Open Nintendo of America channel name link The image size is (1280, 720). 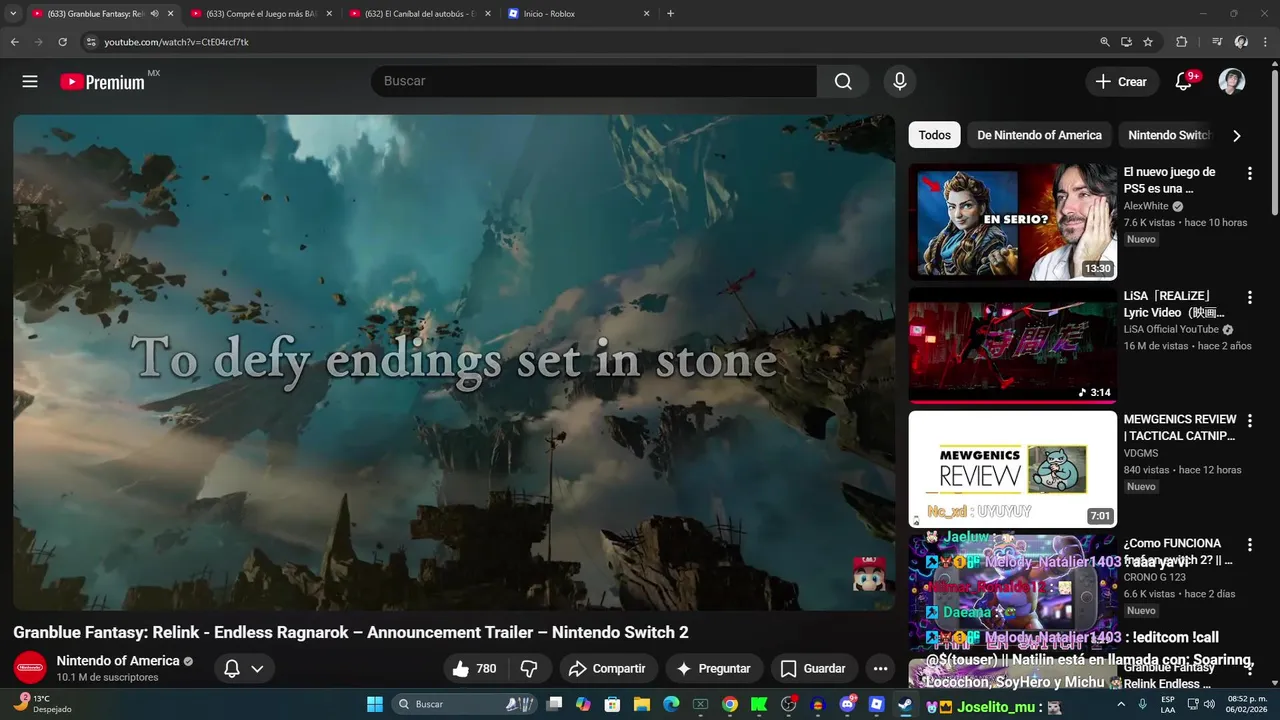(x=118, y=661)
